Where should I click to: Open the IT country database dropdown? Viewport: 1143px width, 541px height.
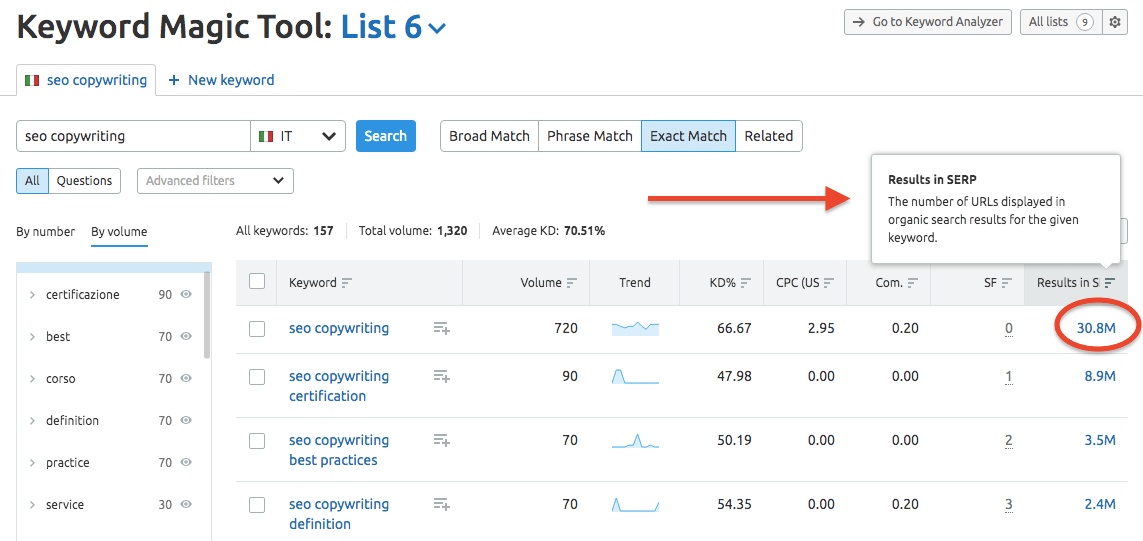pos(297,136)
